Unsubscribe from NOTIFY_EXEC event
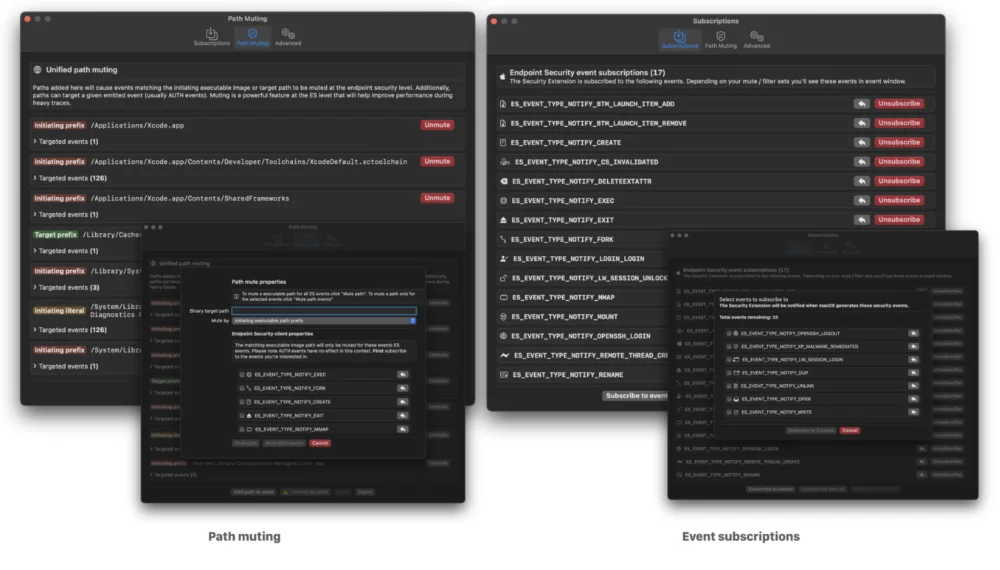The height and width of the screenshot is (570, 1000). coord(899,200)
